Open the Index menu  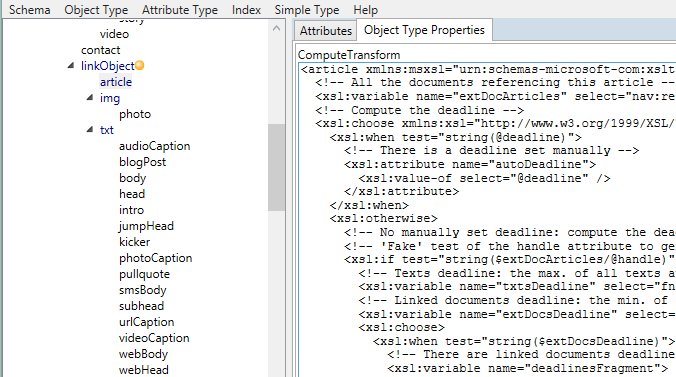click(246, 9)
